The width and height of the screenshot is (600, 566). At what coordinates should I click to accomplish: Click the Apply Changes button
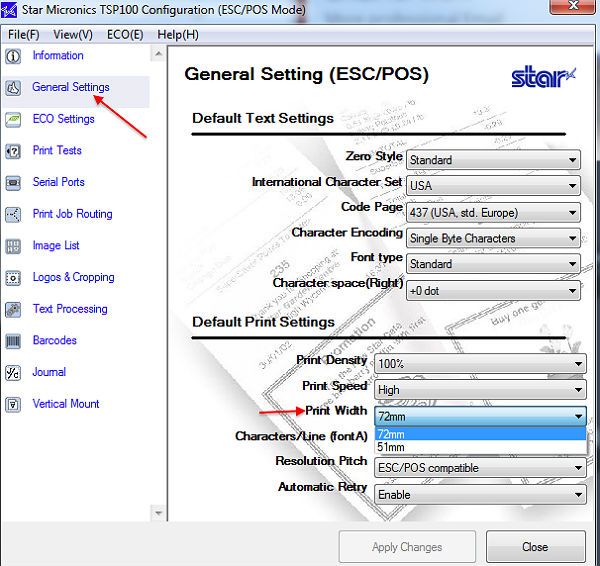[407, 547]
